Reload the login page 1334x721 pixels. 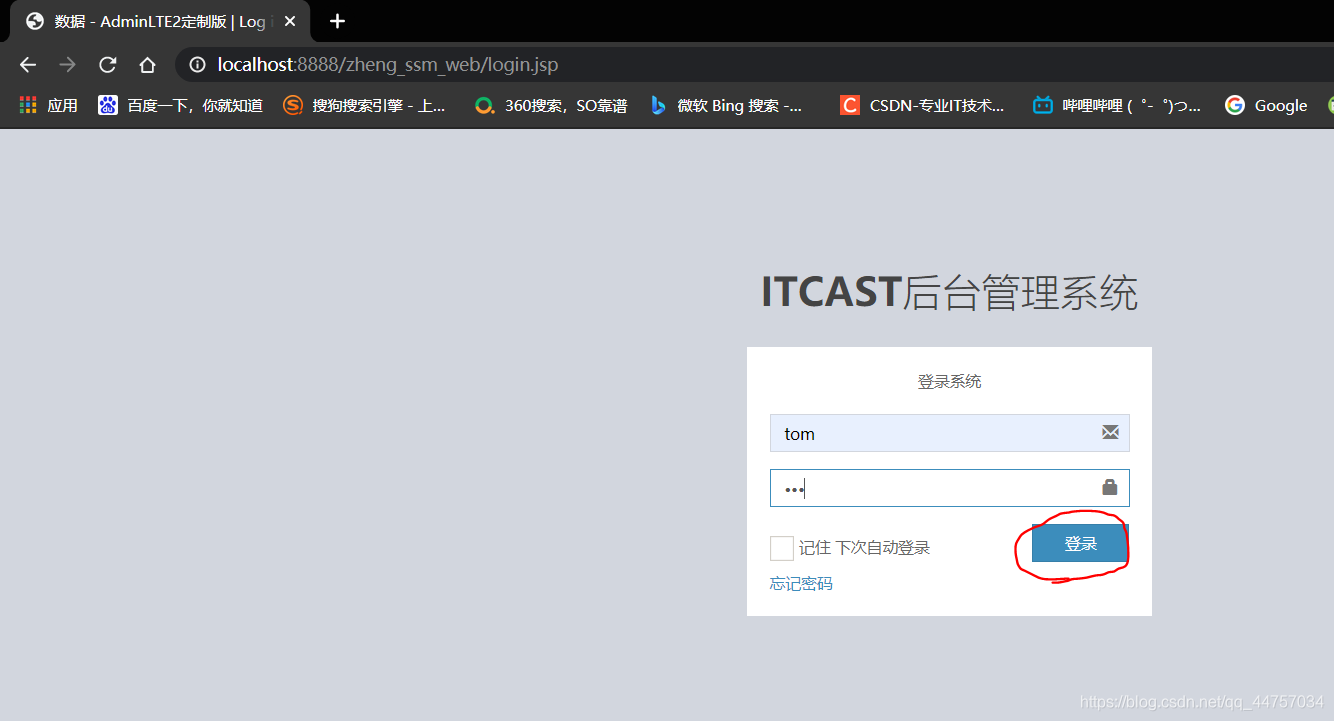(x=107, y=65)
